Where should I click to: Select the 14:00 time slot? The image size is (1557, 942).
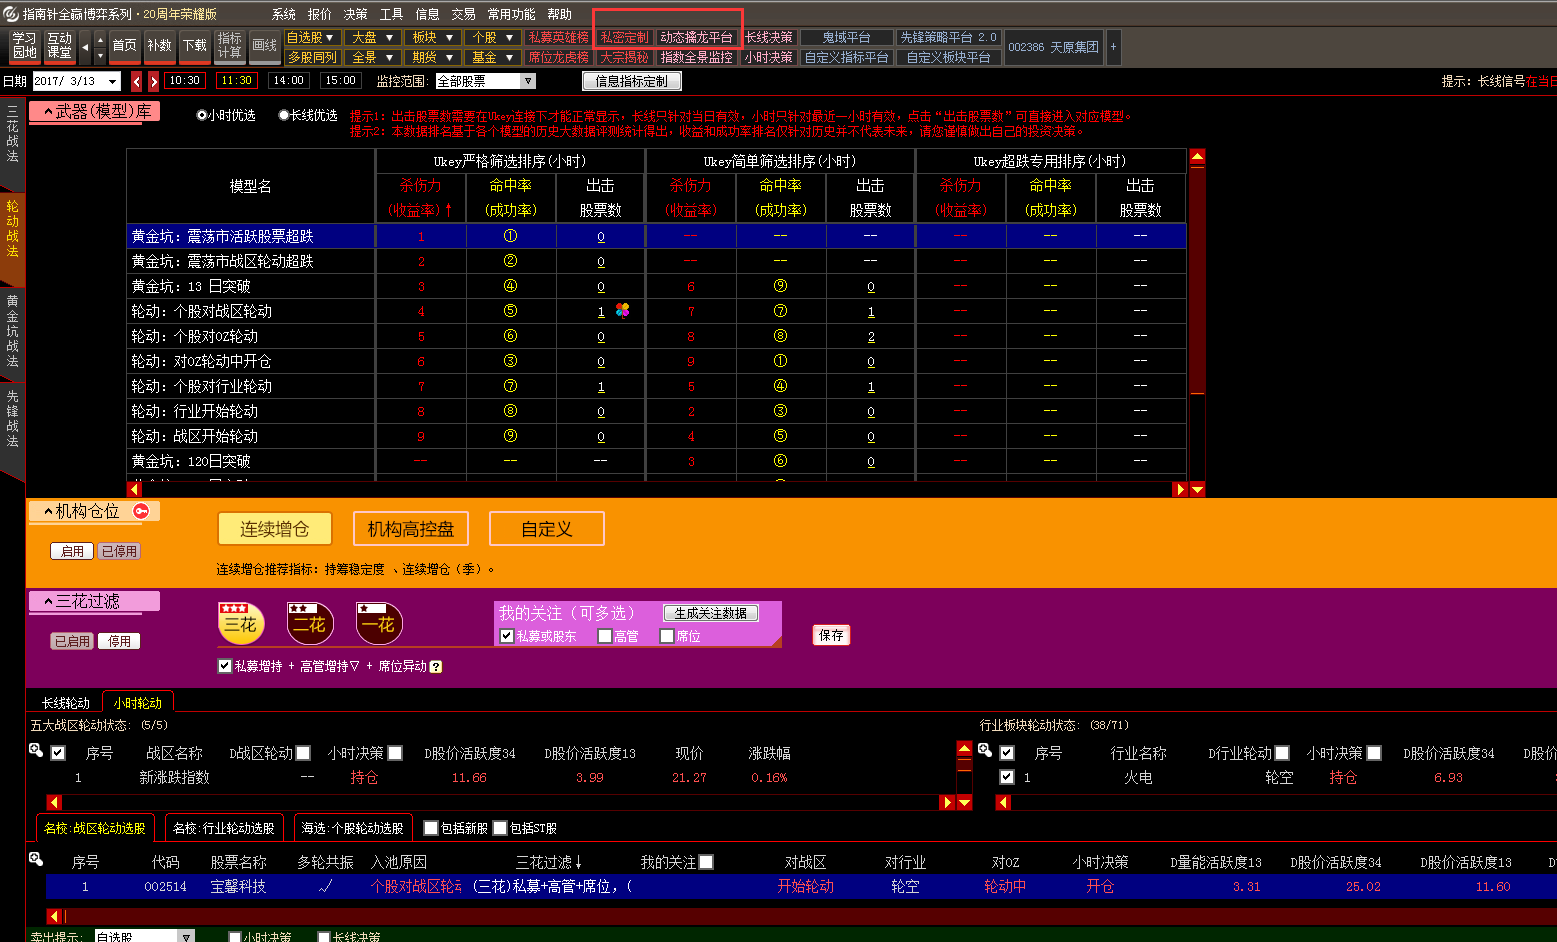[x=288, y=81]
